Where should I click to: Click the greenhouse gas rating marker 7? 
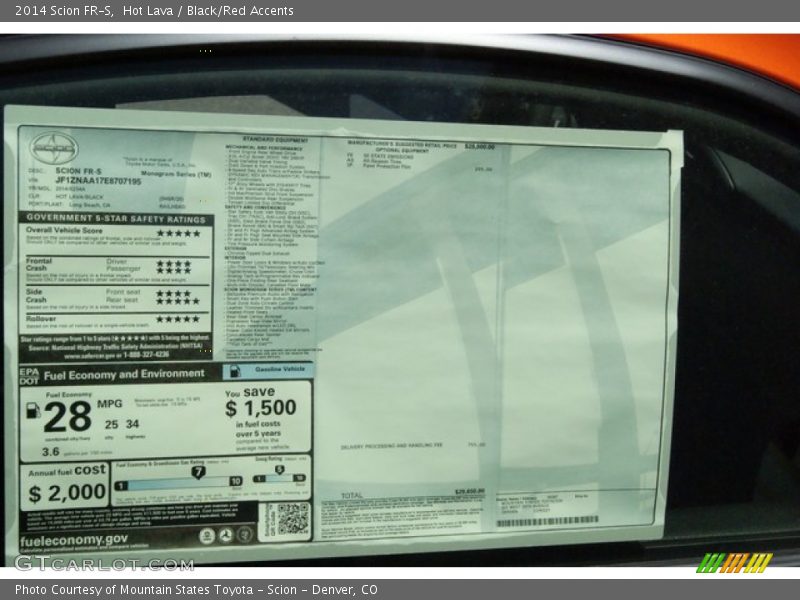click(198, 472)
